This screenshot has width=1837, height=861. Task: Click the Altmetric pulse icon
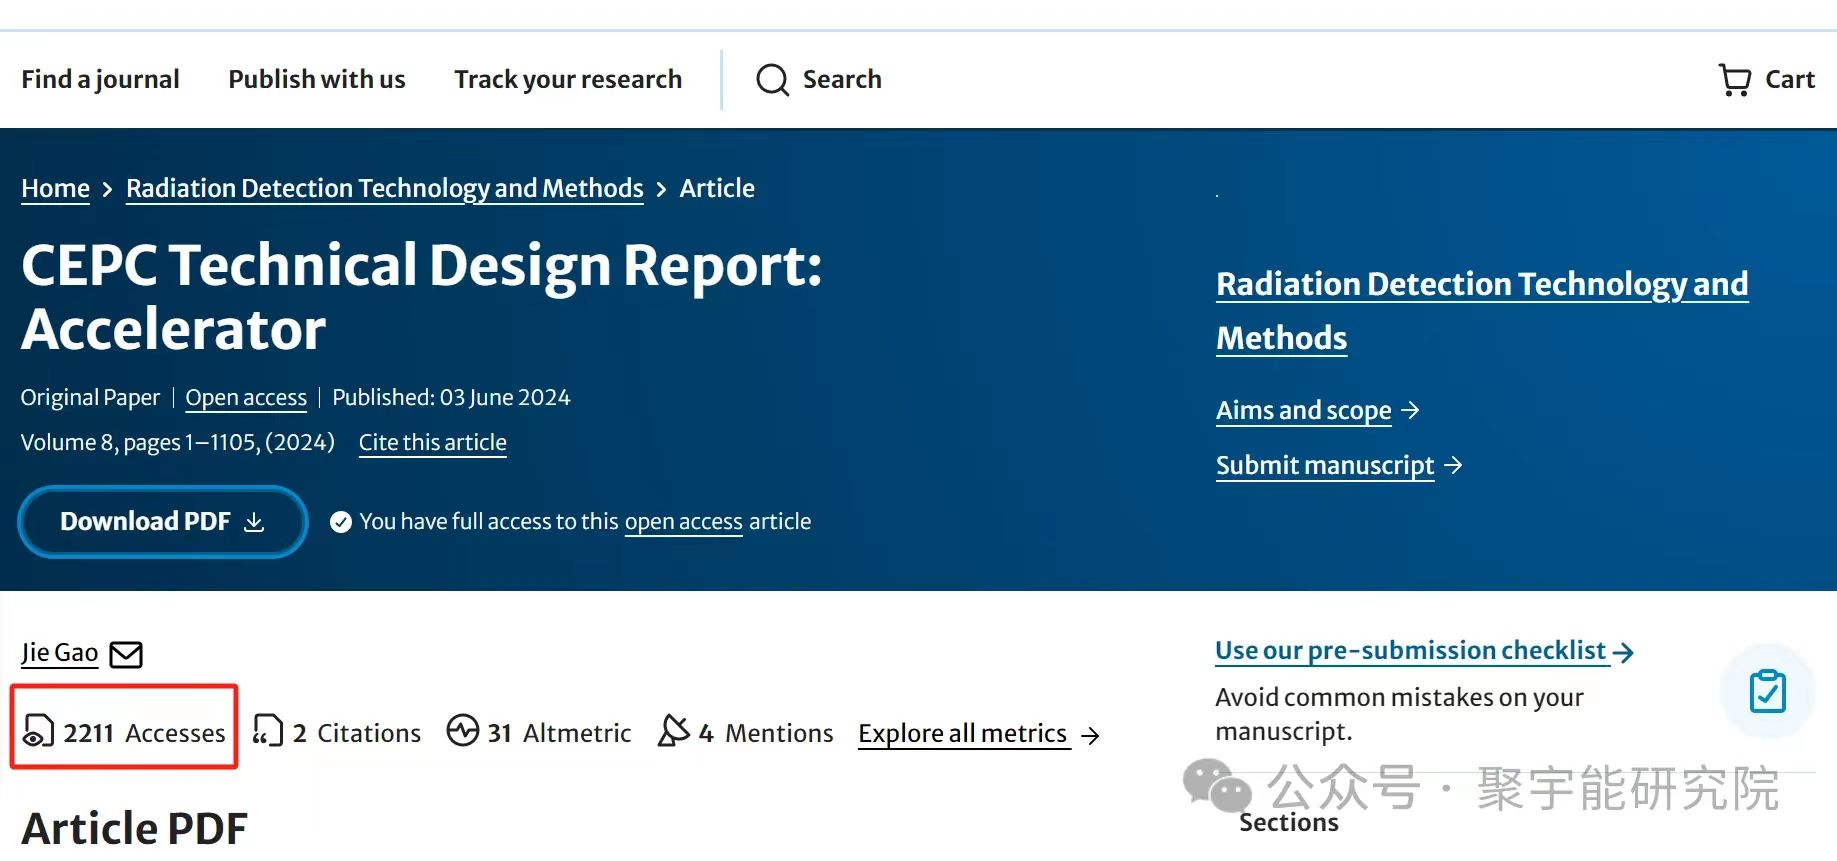click(x=463, y=731)
